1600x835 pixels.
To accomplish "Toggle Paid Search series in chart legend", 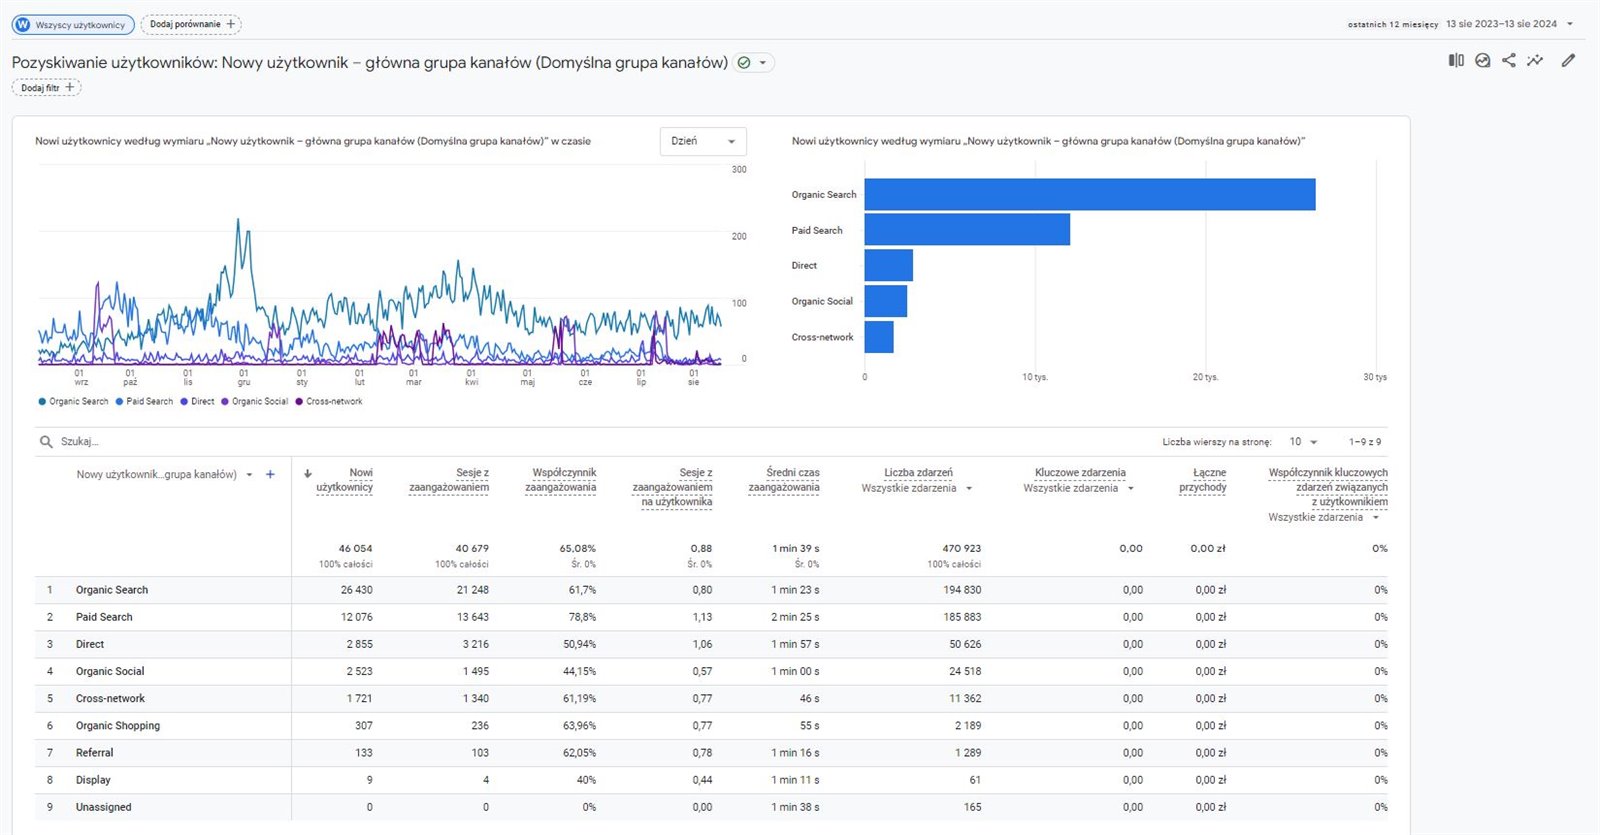I will click(144, 402).
